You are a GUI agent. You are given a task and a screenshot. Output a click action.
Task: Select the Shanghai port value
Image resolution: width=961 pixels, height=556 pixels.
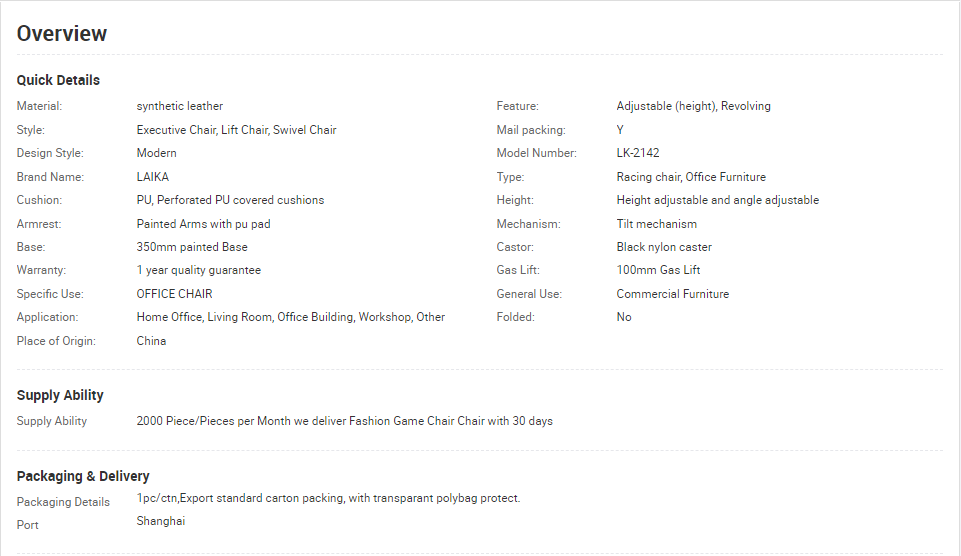point(161,521)
